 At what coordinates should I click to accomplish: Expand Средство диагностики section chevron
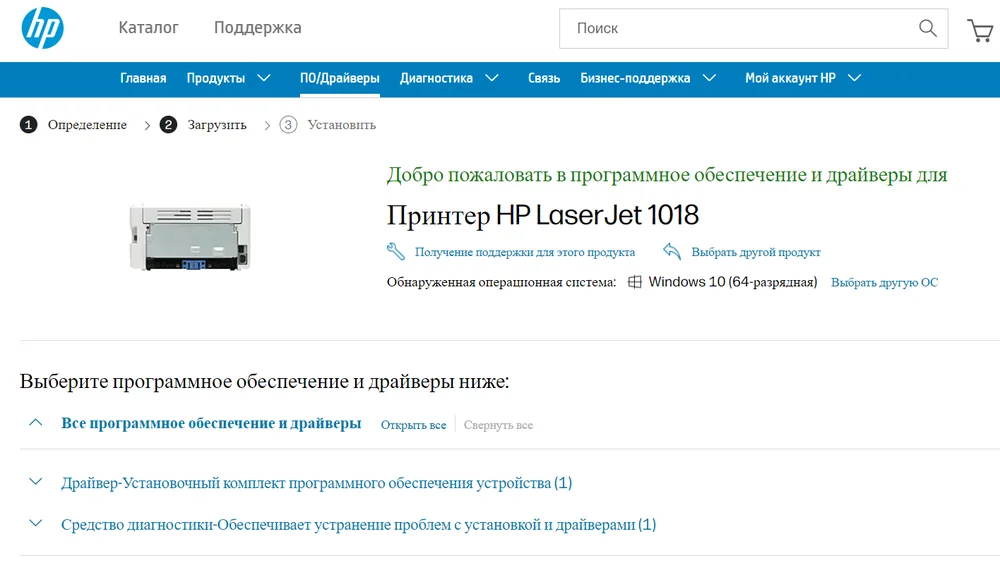coord(36,523)
